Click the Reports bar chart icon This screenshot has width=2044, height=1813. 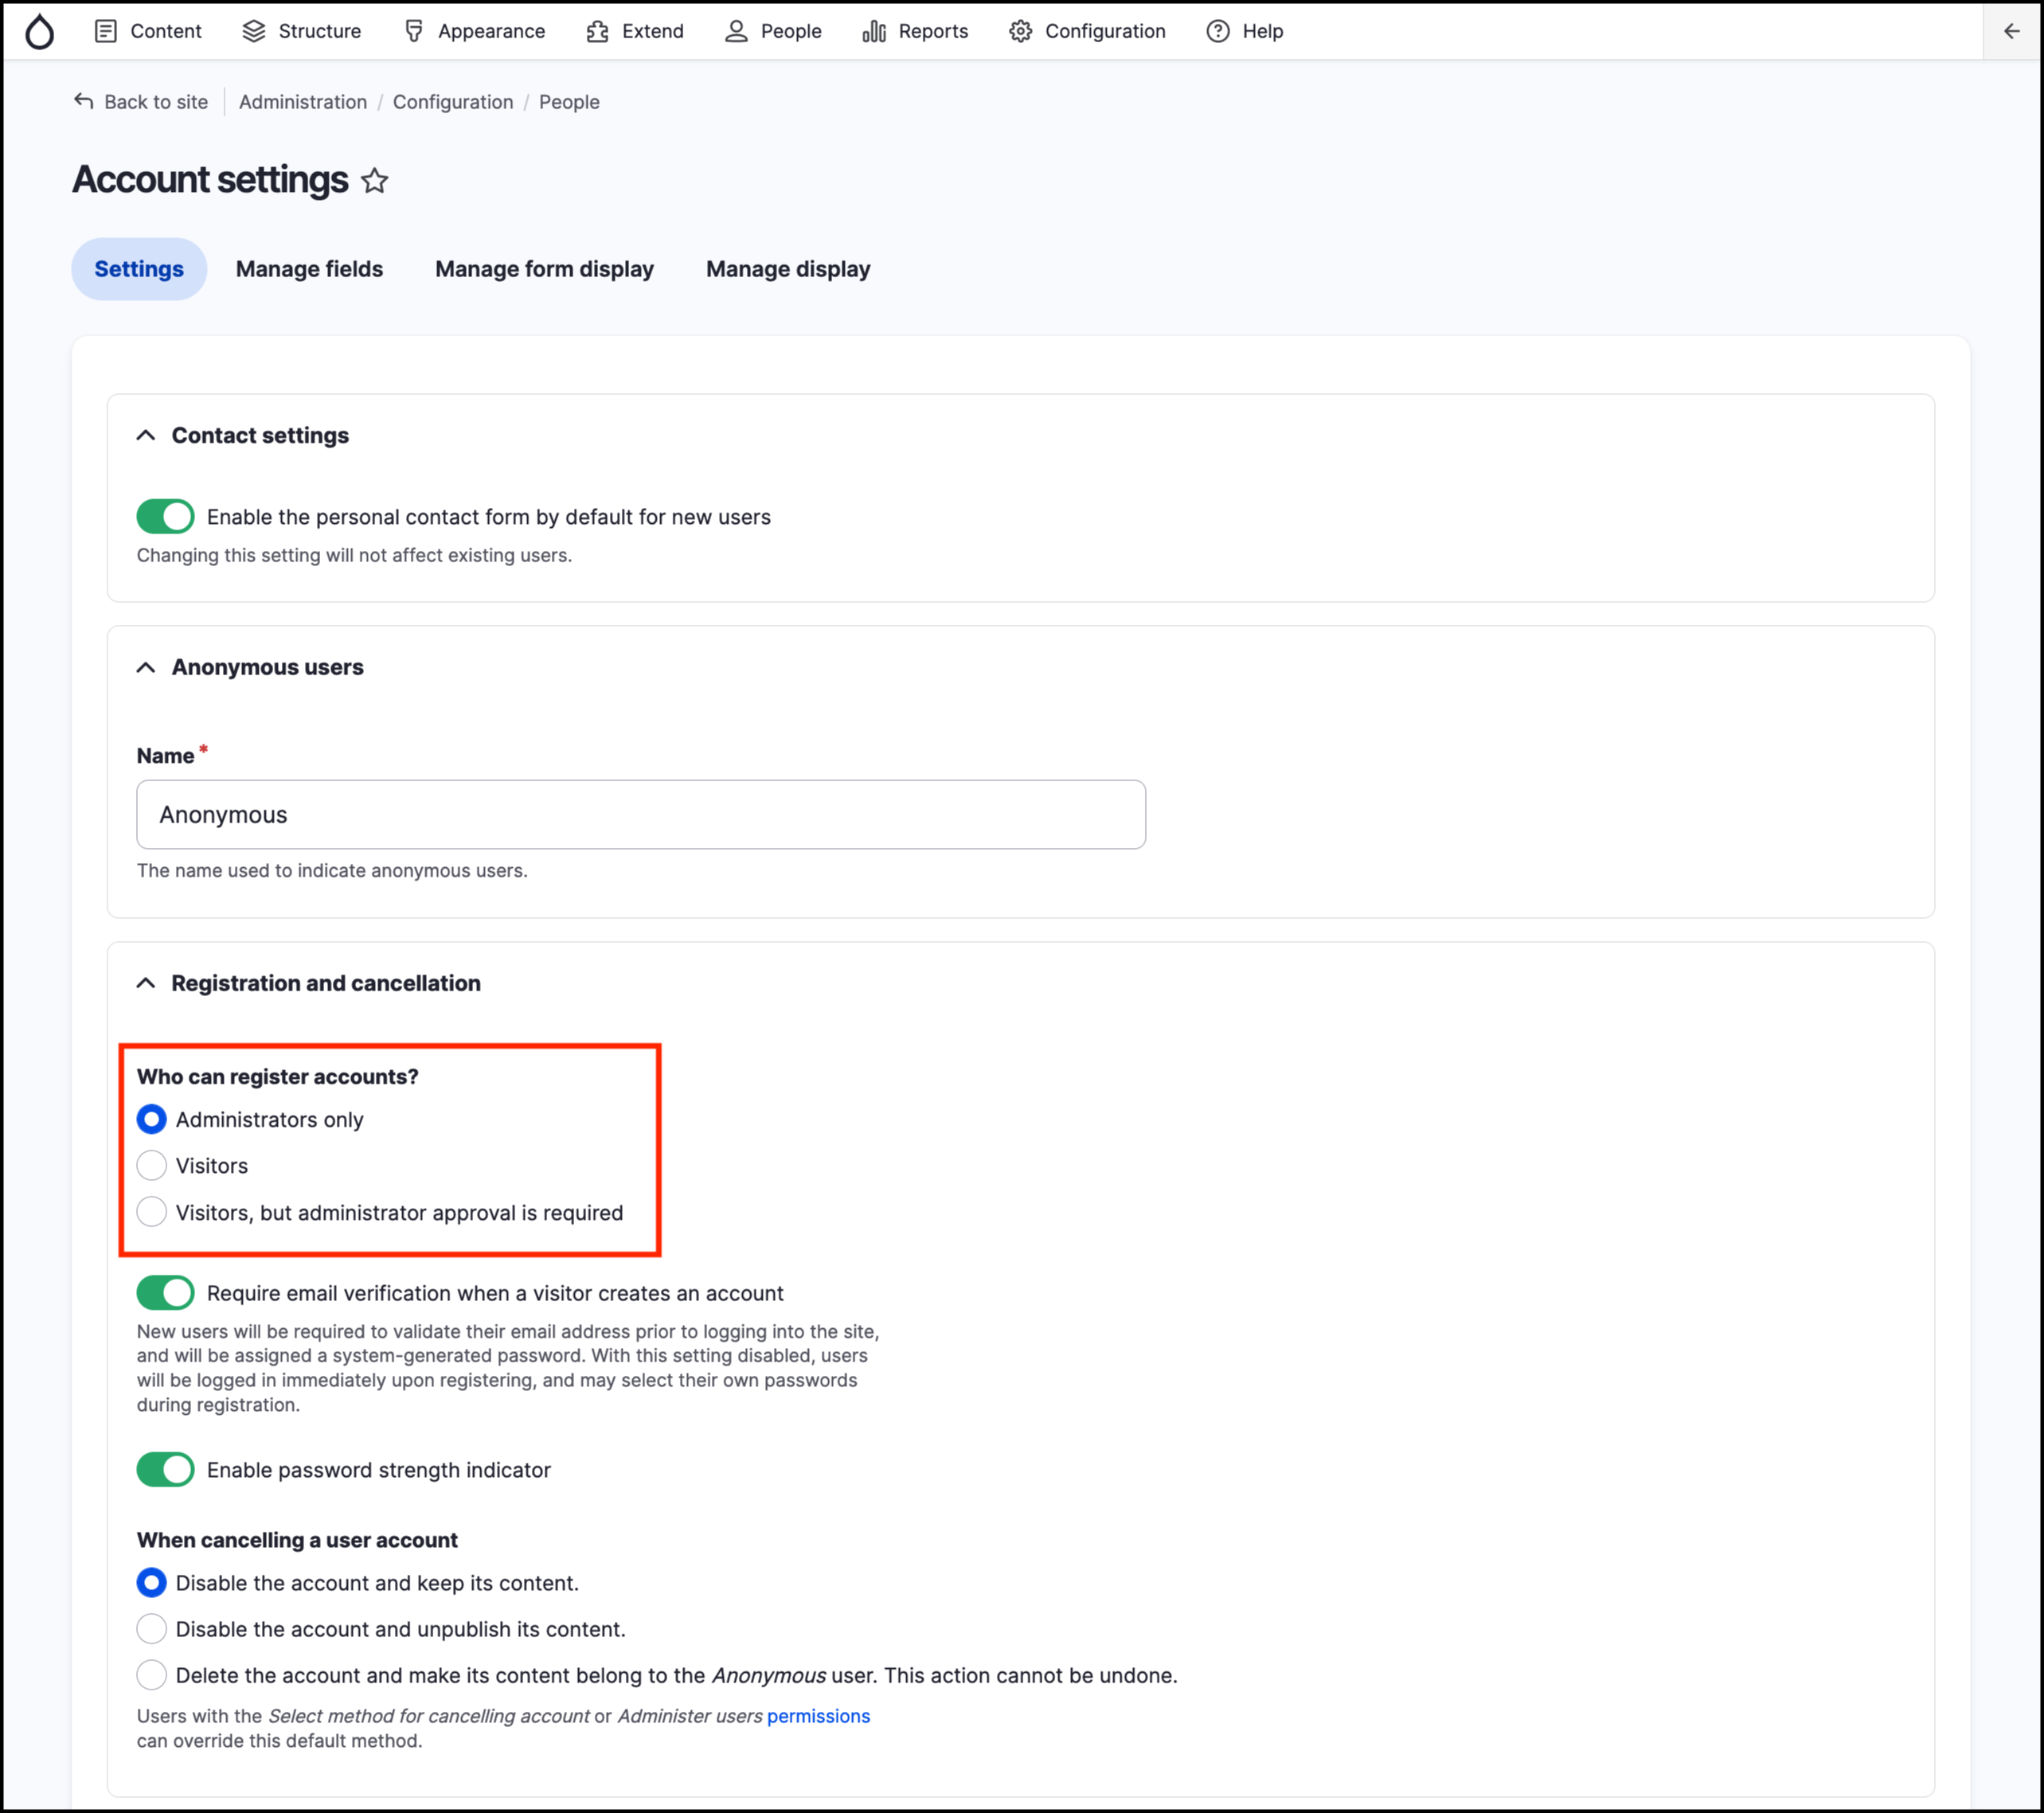(x=874, y=31)
